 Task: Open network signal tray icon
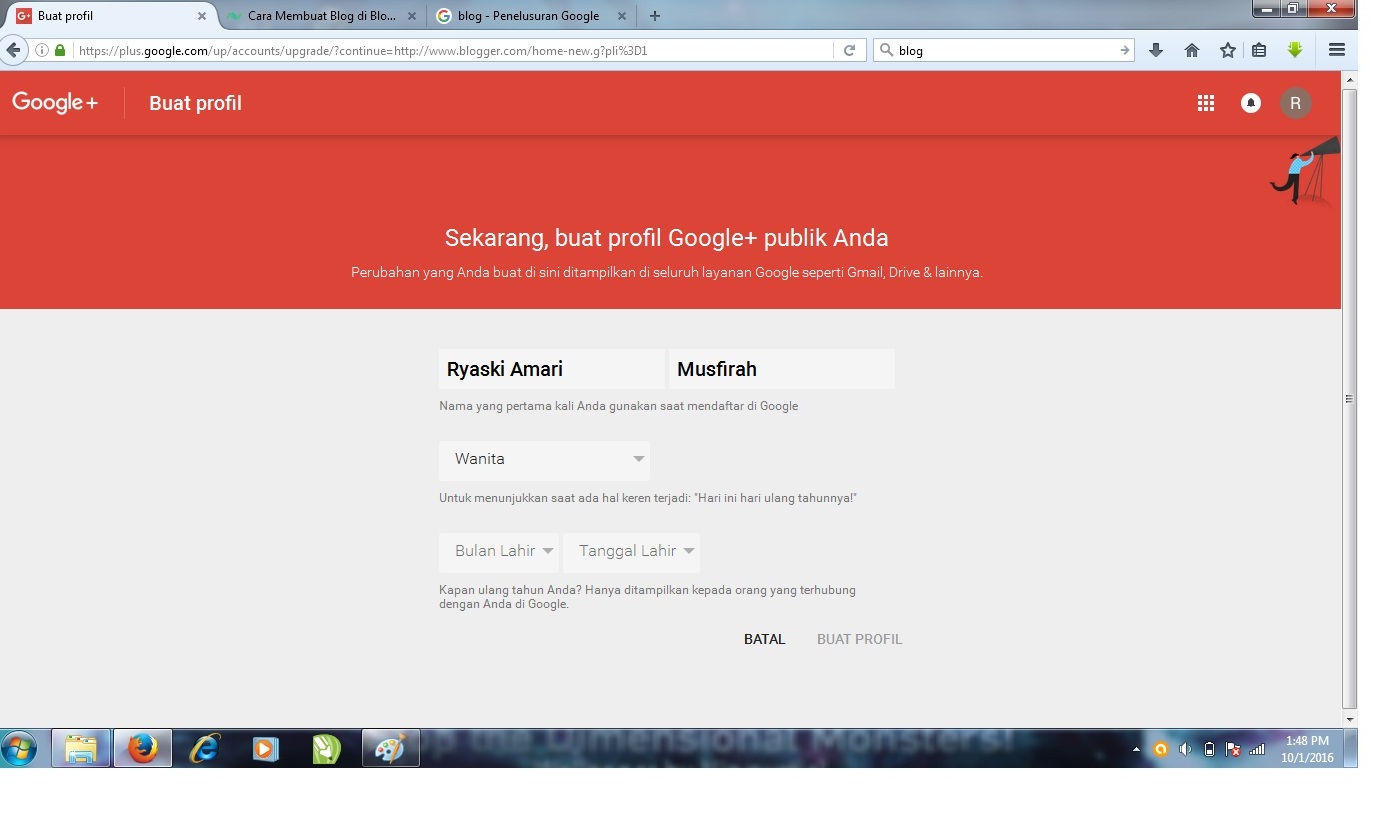coord(1257,749)
